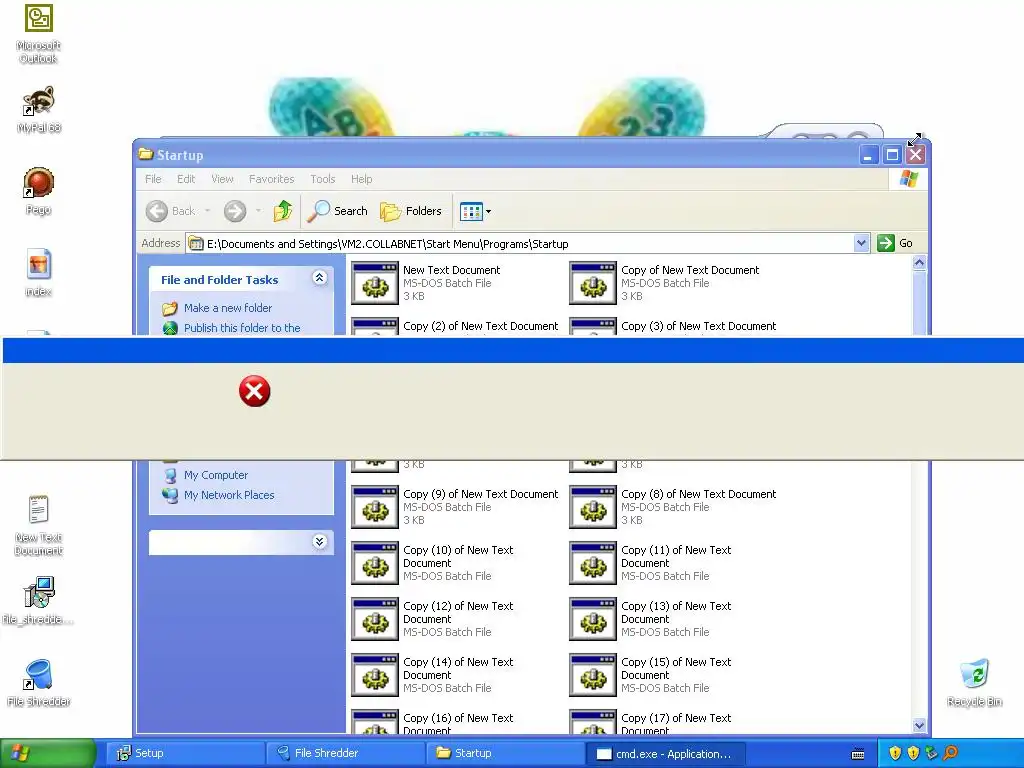Click the on-screen keyboard tray icon

[858, 754]
